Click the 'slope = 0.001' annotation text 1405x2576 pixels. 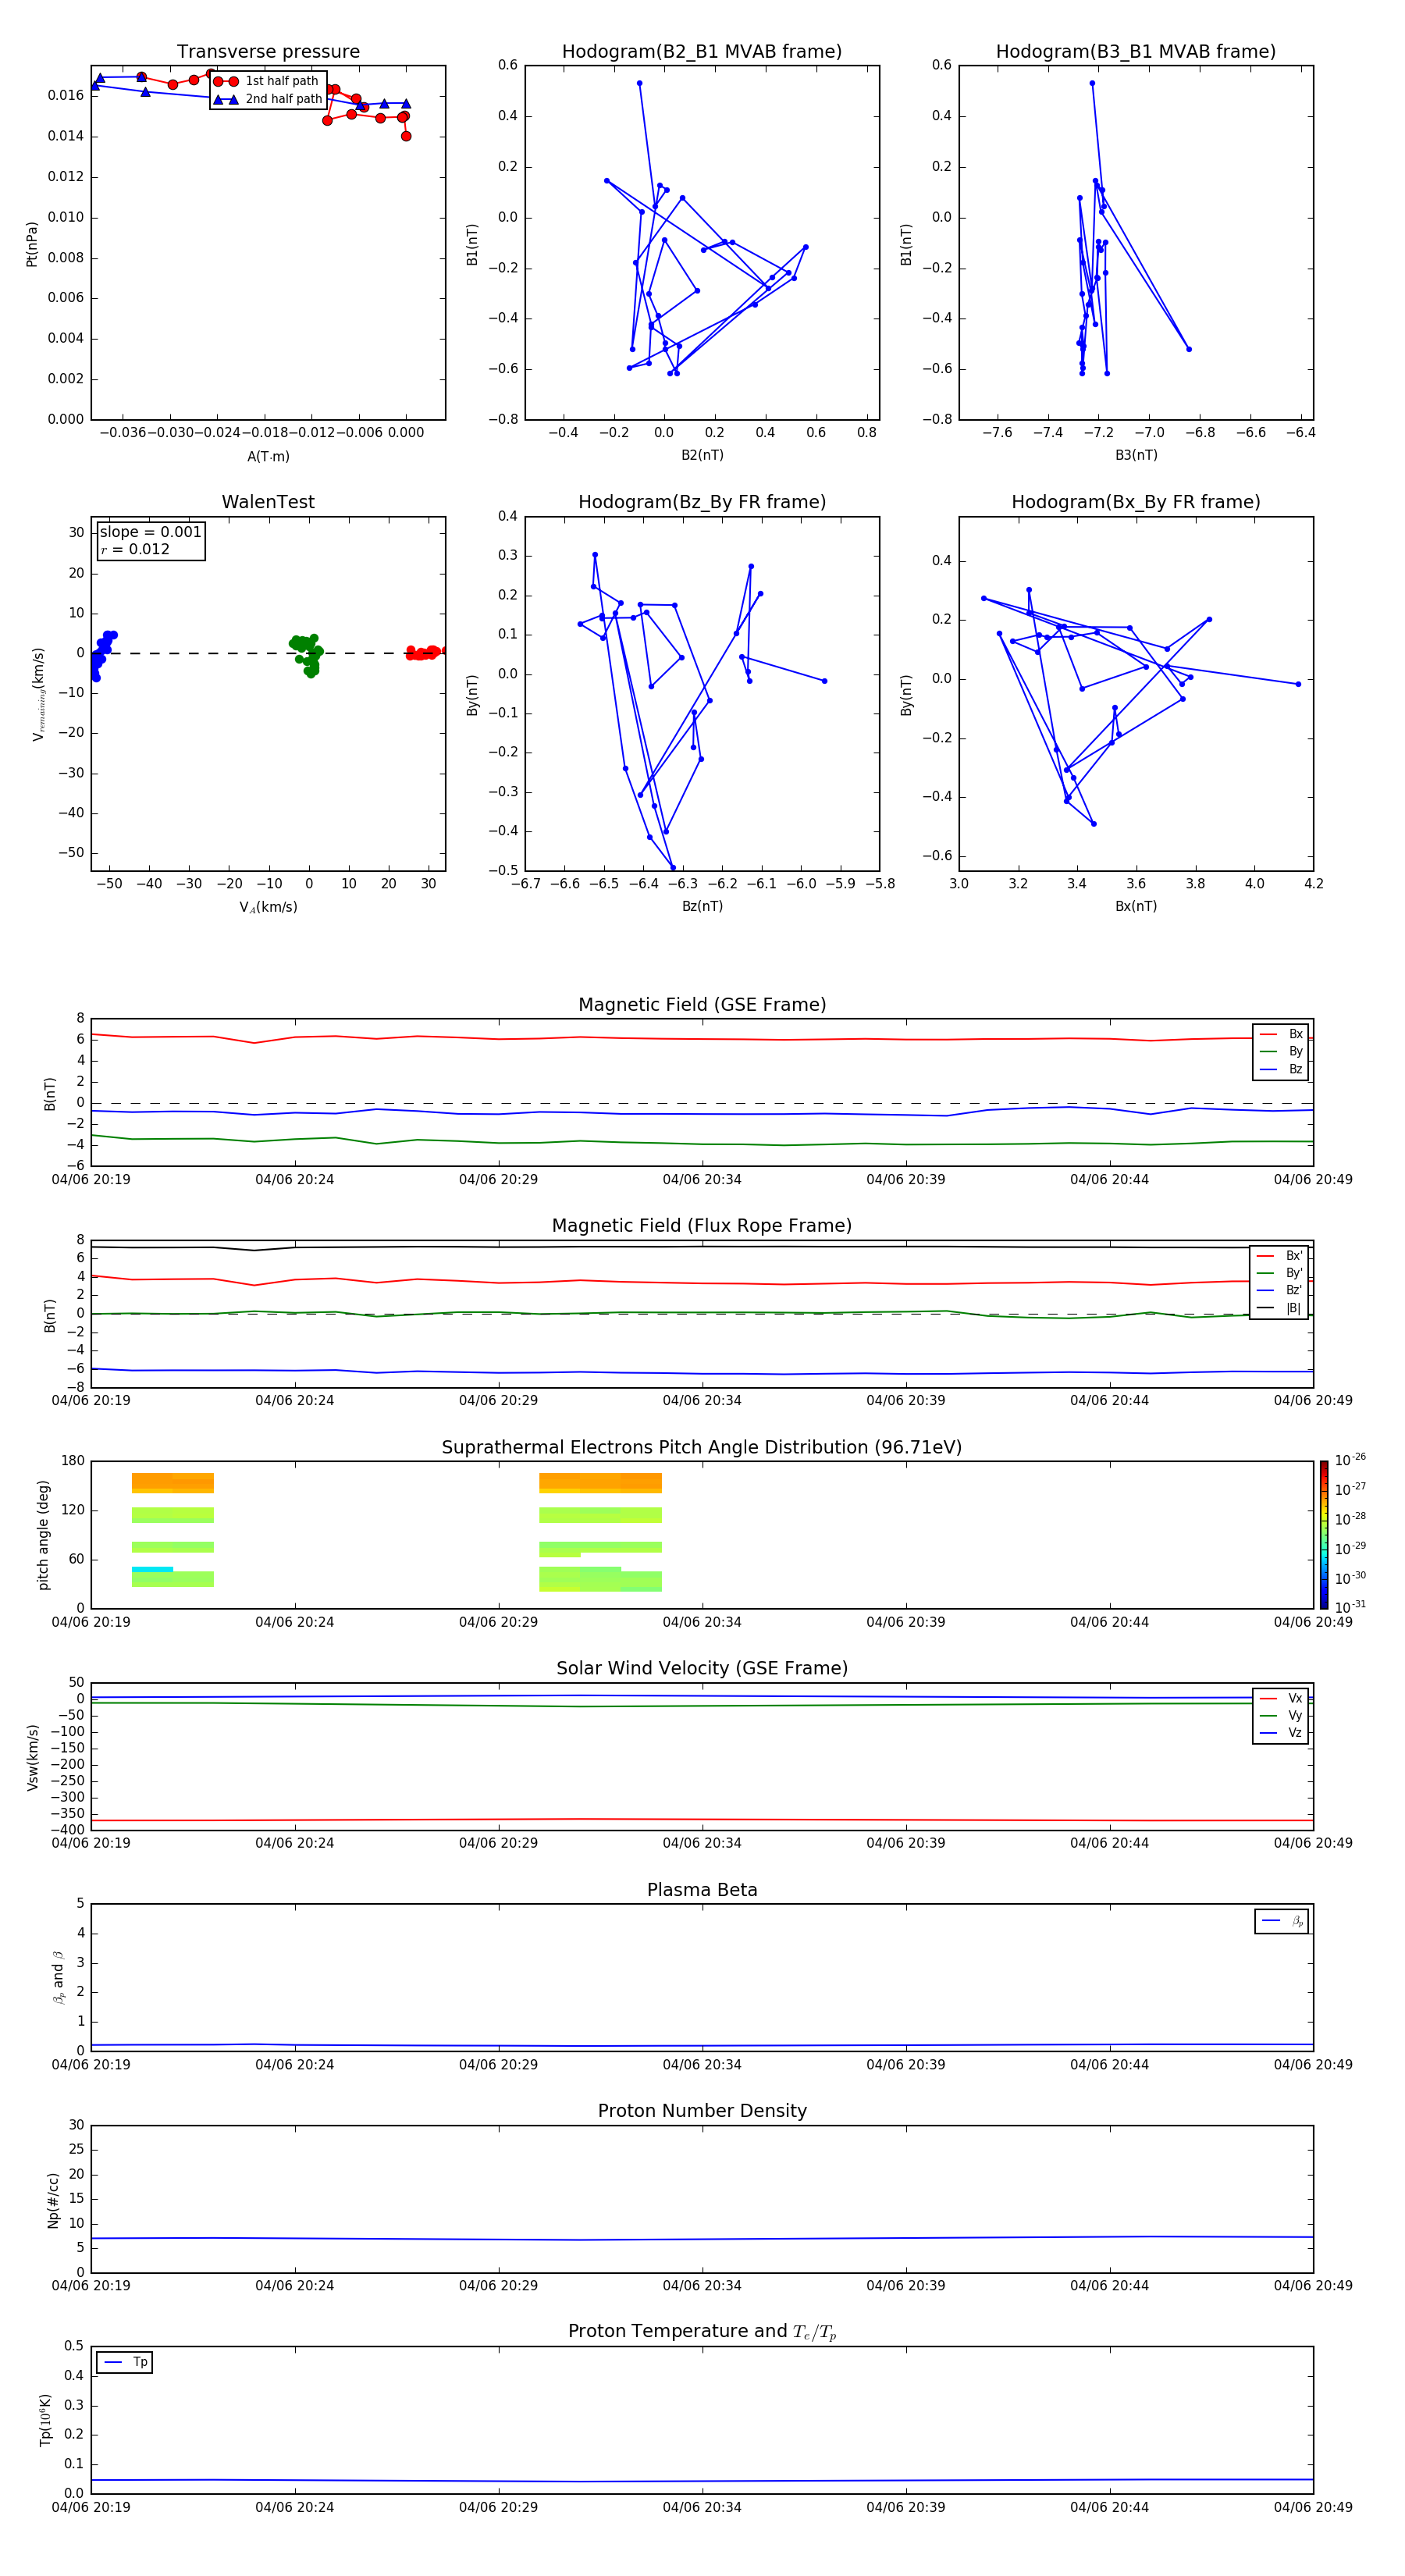tap(150, 532)
